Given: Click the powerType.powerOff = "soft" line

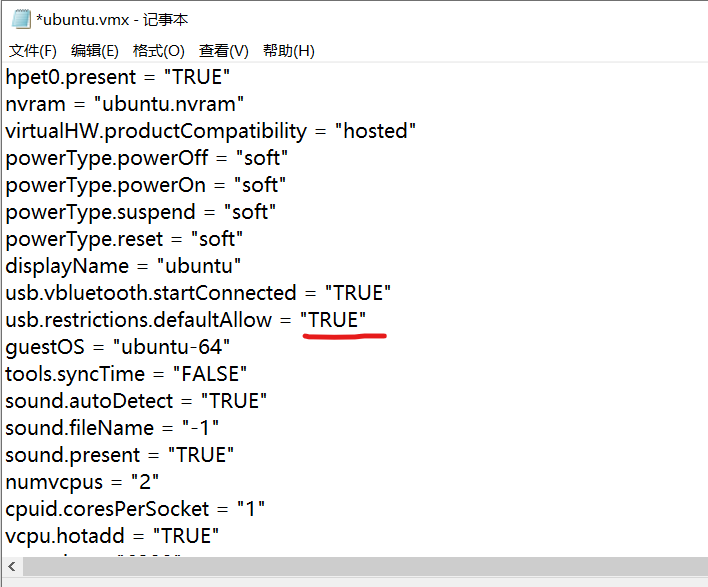Looking at the screenshot, I should click(147, 158).
